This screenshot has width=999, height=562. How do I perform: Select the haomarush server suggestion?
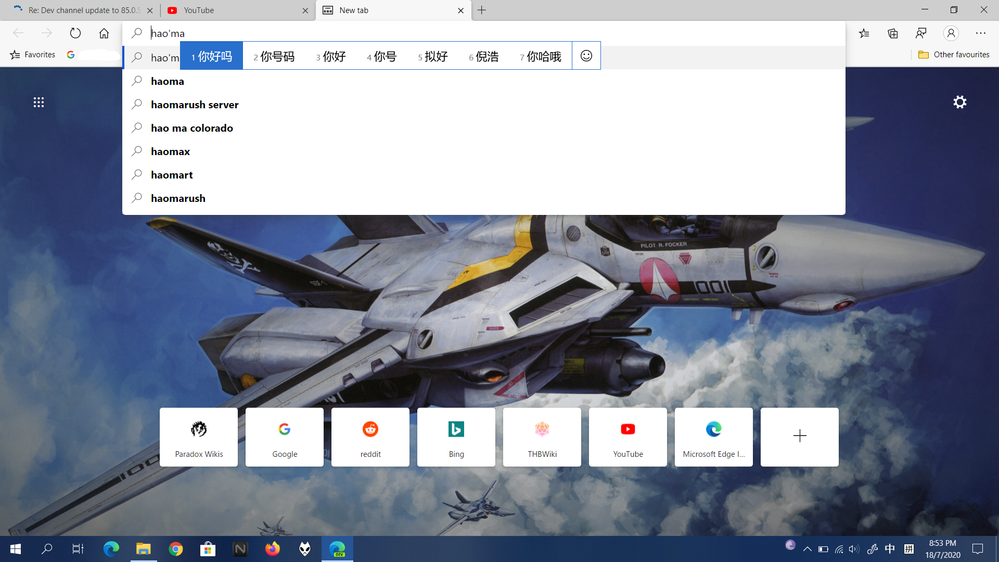484,104
